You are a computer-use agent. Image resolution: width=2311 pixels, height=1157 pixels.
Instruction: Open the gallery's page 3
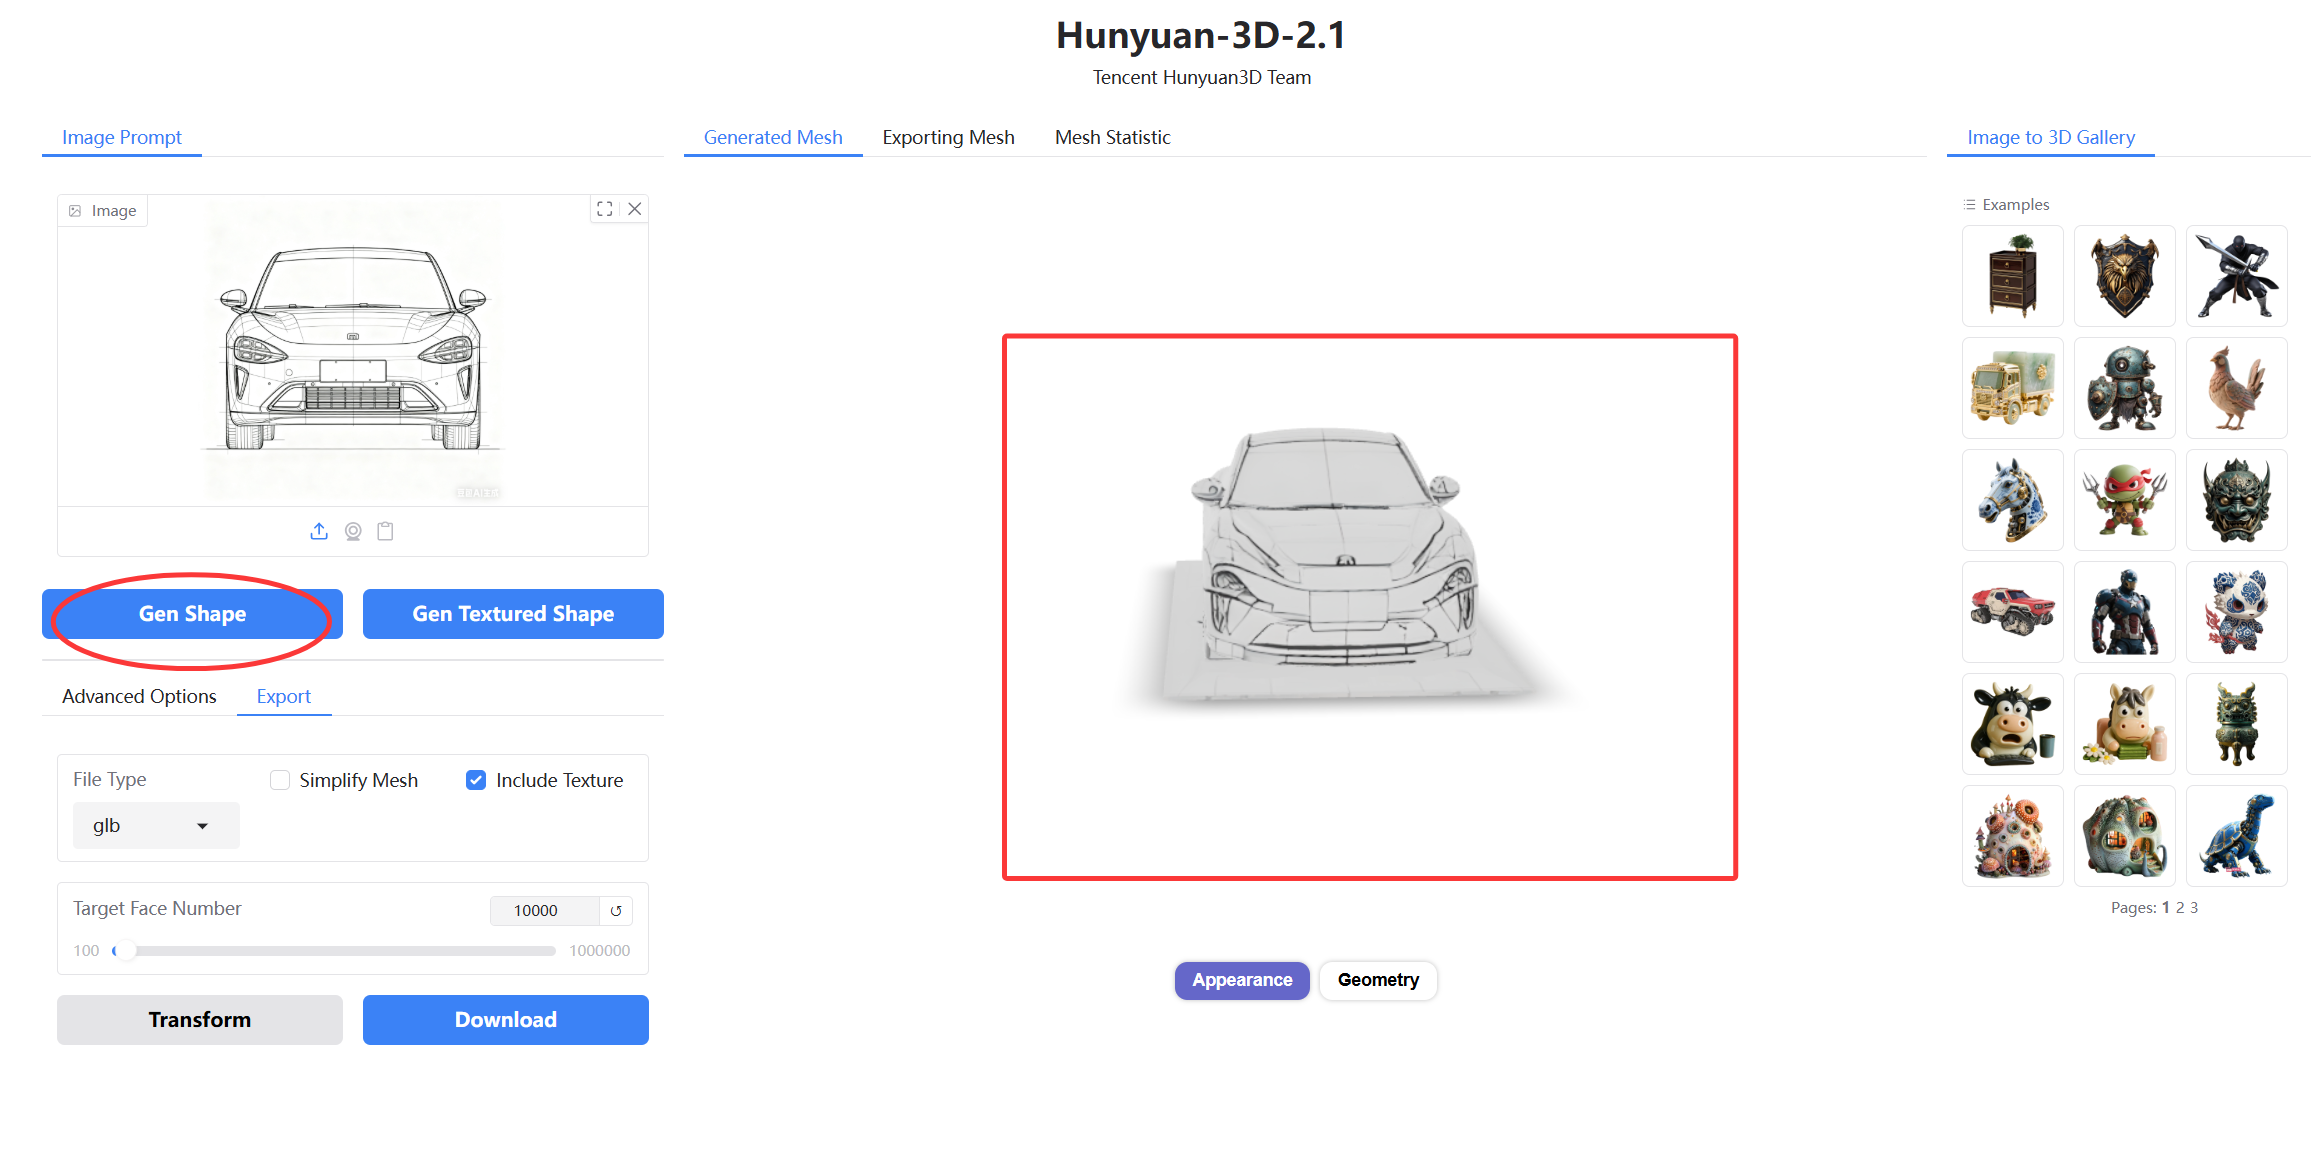point(2194,908)
